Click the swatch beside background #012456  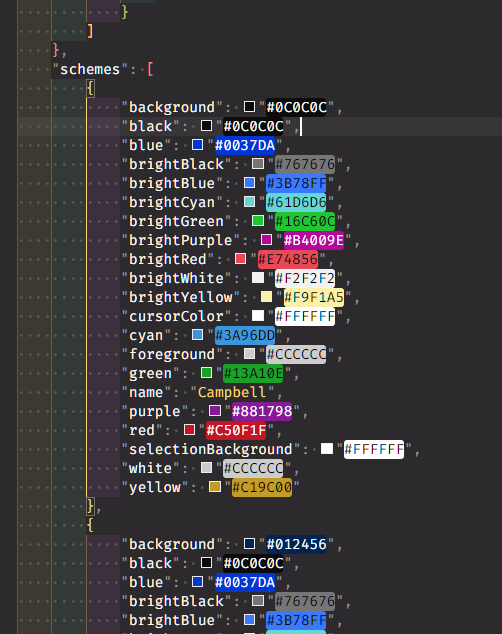249,544
